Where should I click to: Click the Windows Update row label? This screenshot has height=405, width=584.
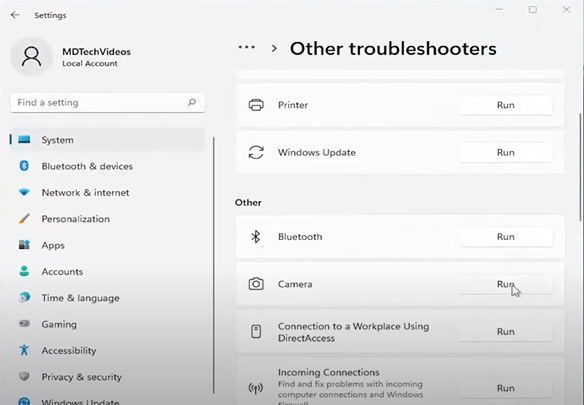tap(317, 152)
